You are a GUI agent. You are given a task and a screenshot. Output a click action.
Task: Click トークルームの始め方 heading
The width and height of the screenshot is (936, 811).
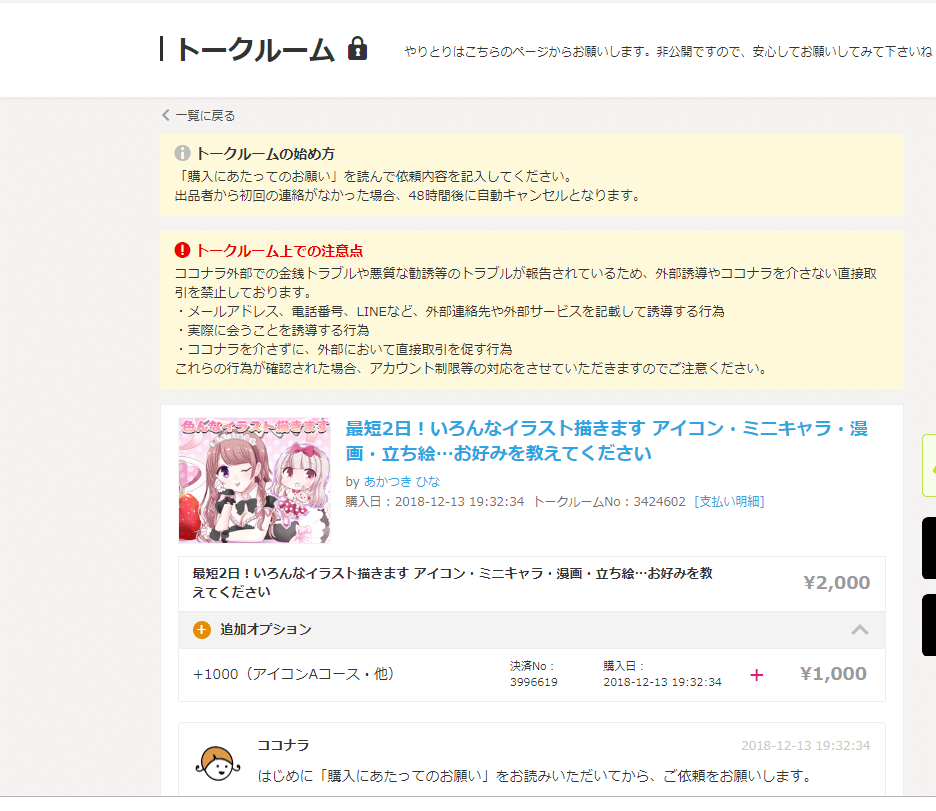click(266, 153)
